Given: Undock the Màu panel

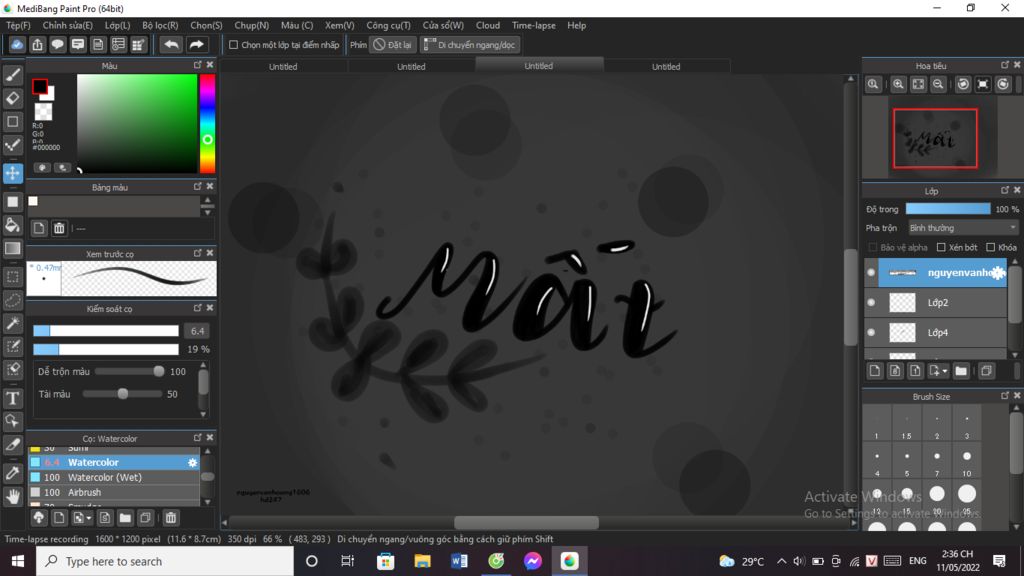Looking at the screenshot, I should click(x=197, y=65).
